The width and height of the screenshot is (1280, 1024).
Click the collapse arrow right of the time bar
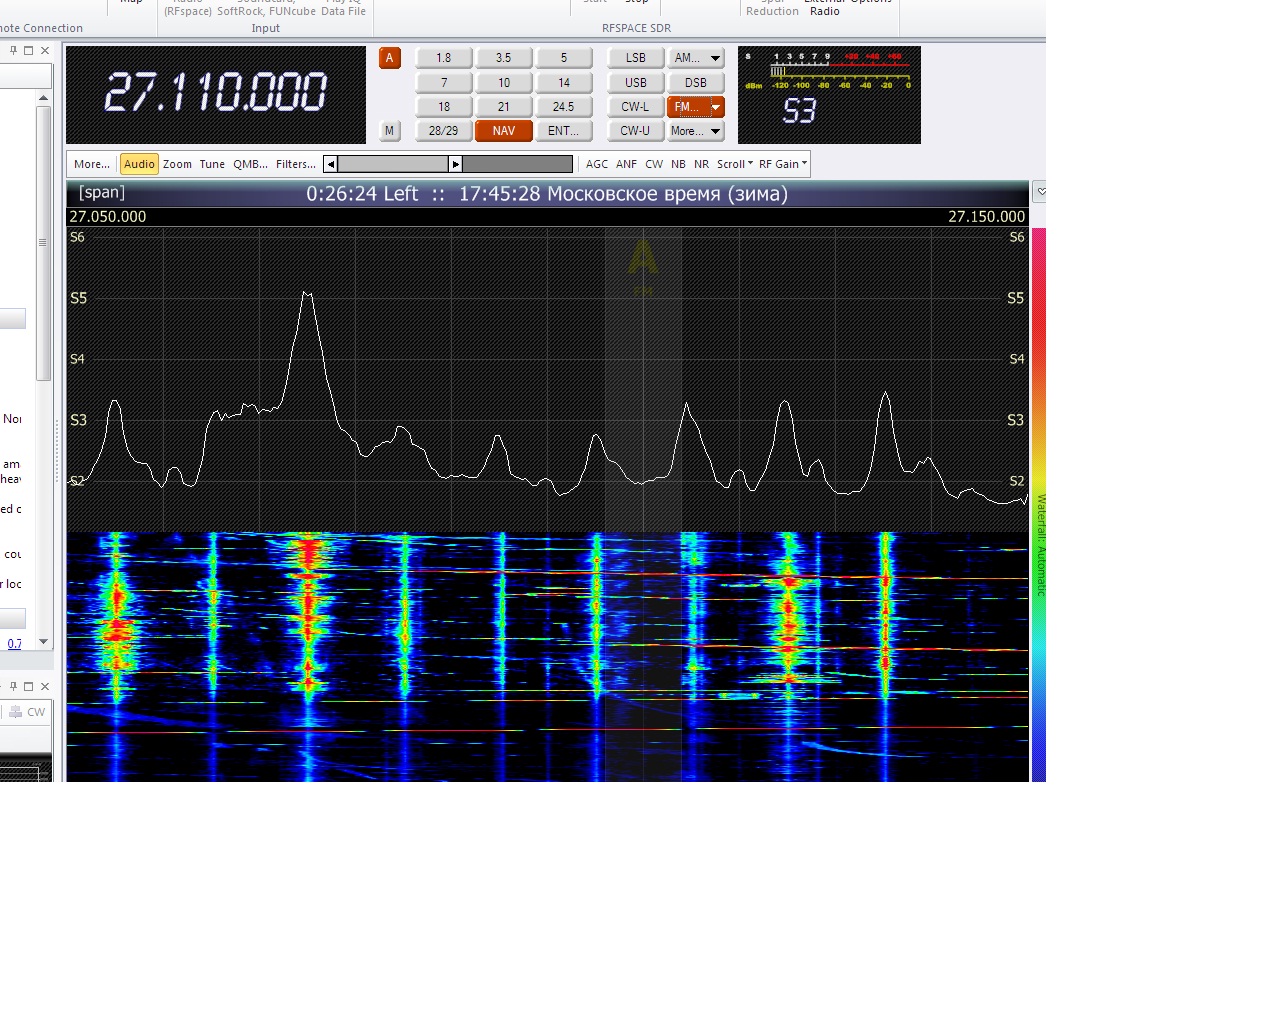1040,192
